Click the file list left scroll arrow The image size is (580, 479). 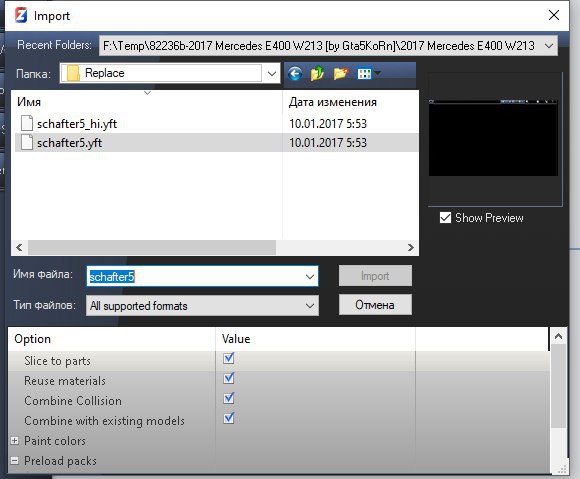(19, 247)
